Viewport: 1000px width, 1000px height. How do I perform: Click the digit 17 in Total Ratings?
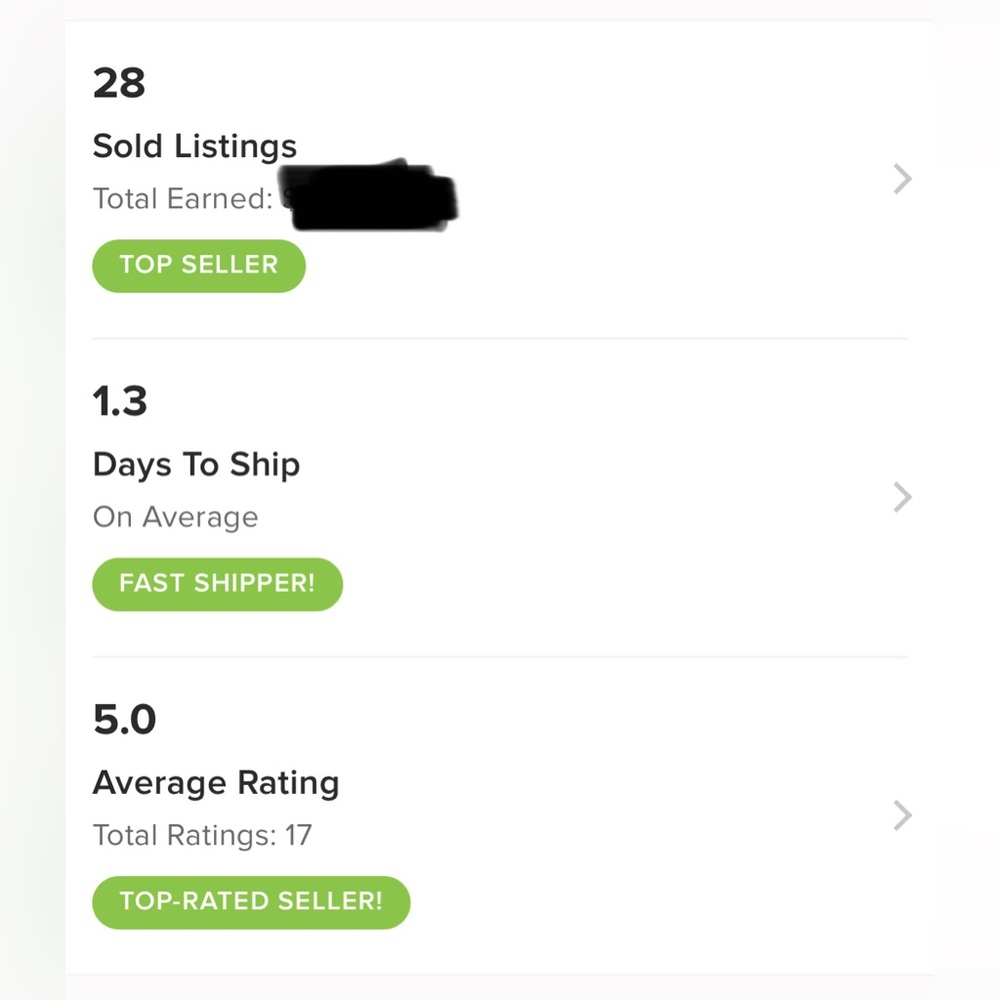click(298, 835)
